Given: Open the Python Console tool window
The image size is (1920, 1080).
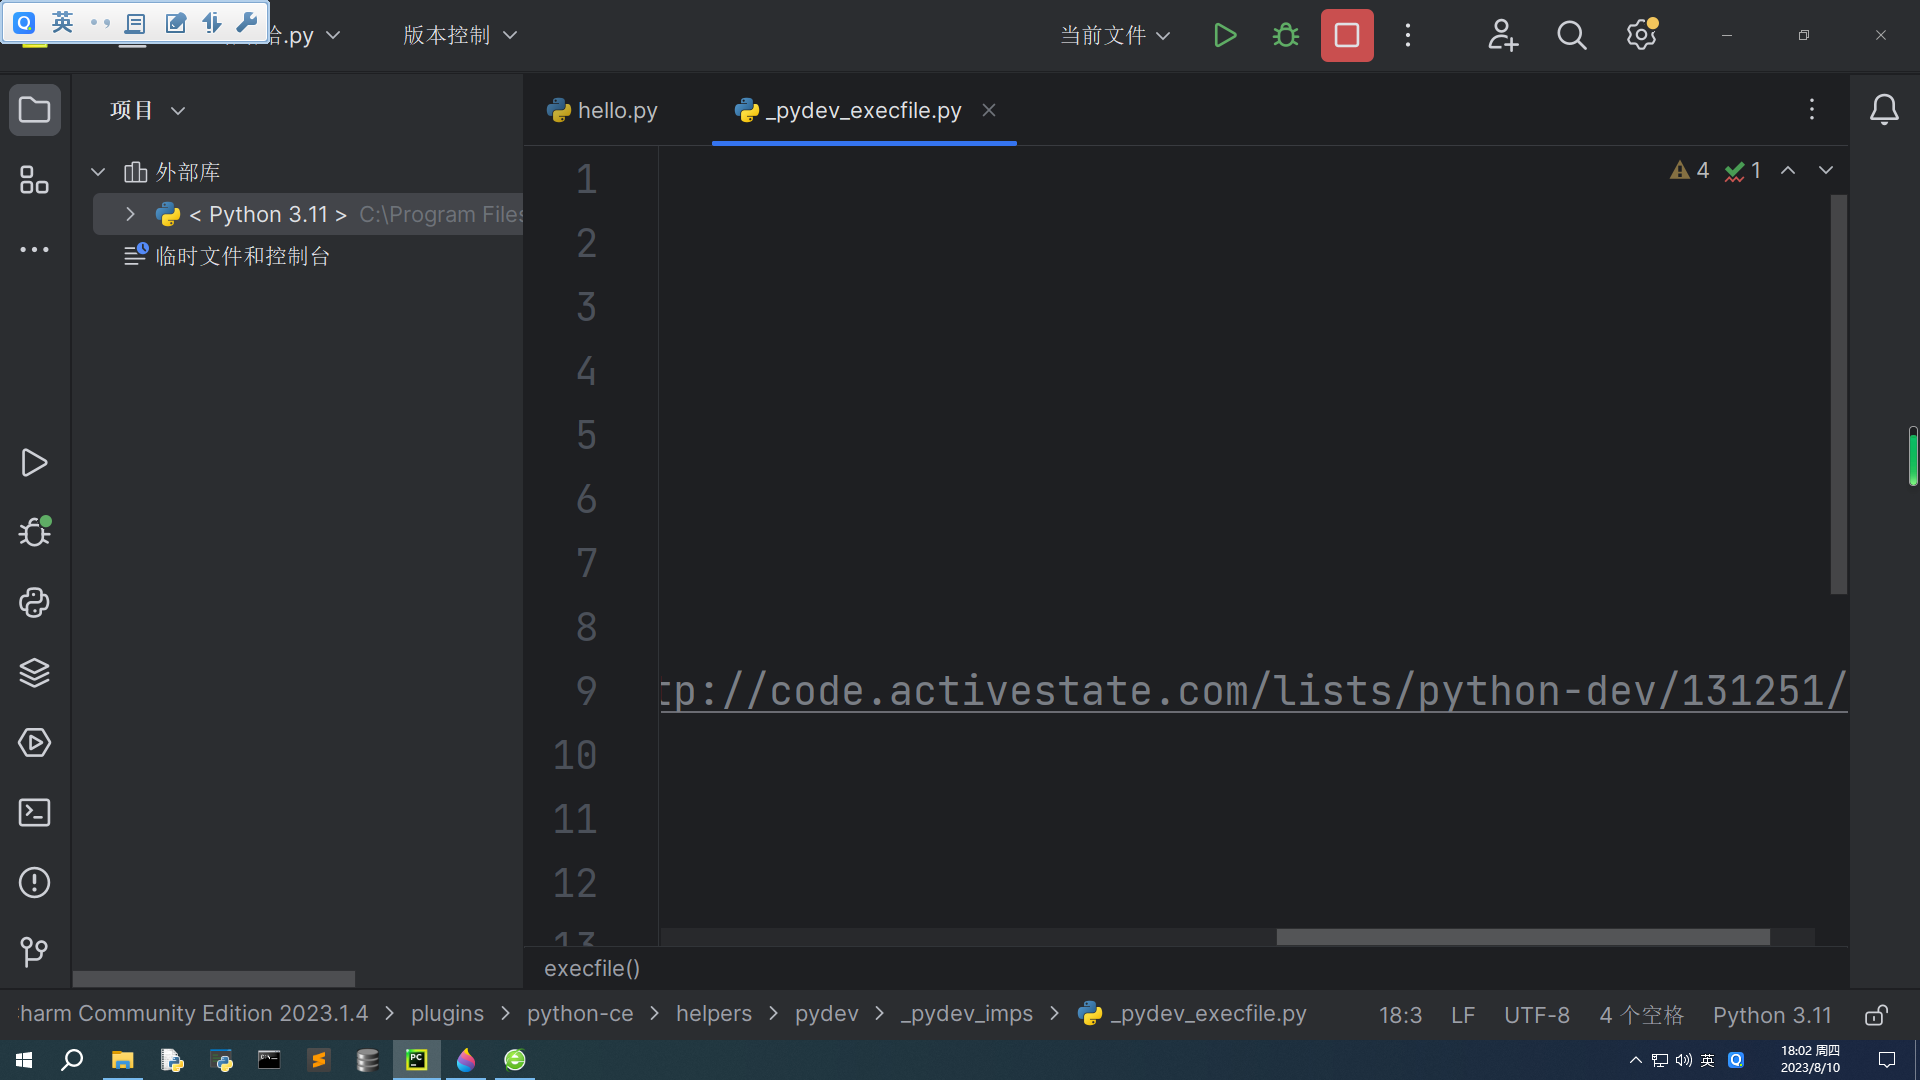Looking at the screenshot, I should (x=35, y=603).
